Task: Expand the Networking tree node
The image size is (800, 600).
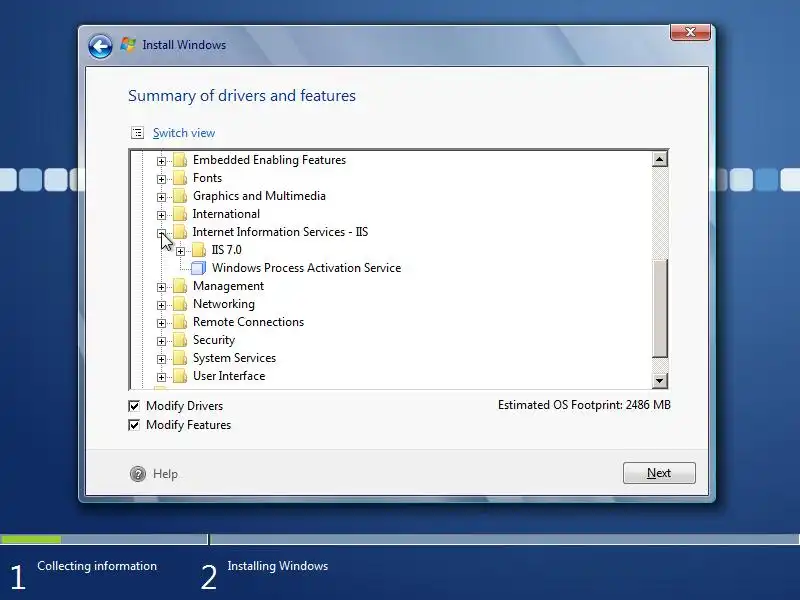Action: [x=161, y=305]
